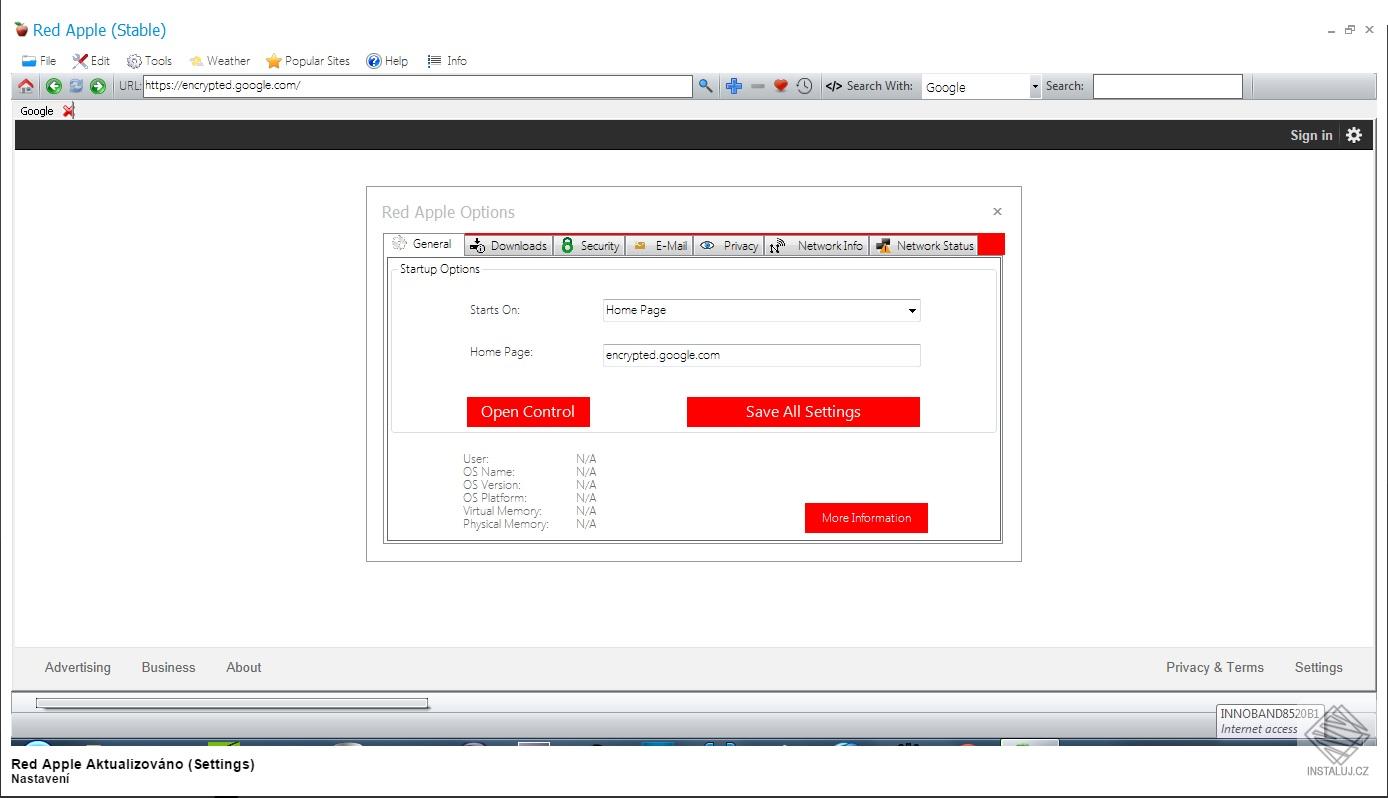Image resolution: width=1388 pixels, height=798 pixels.
Task: Open the File menu
Action: (x=39, y=61)
